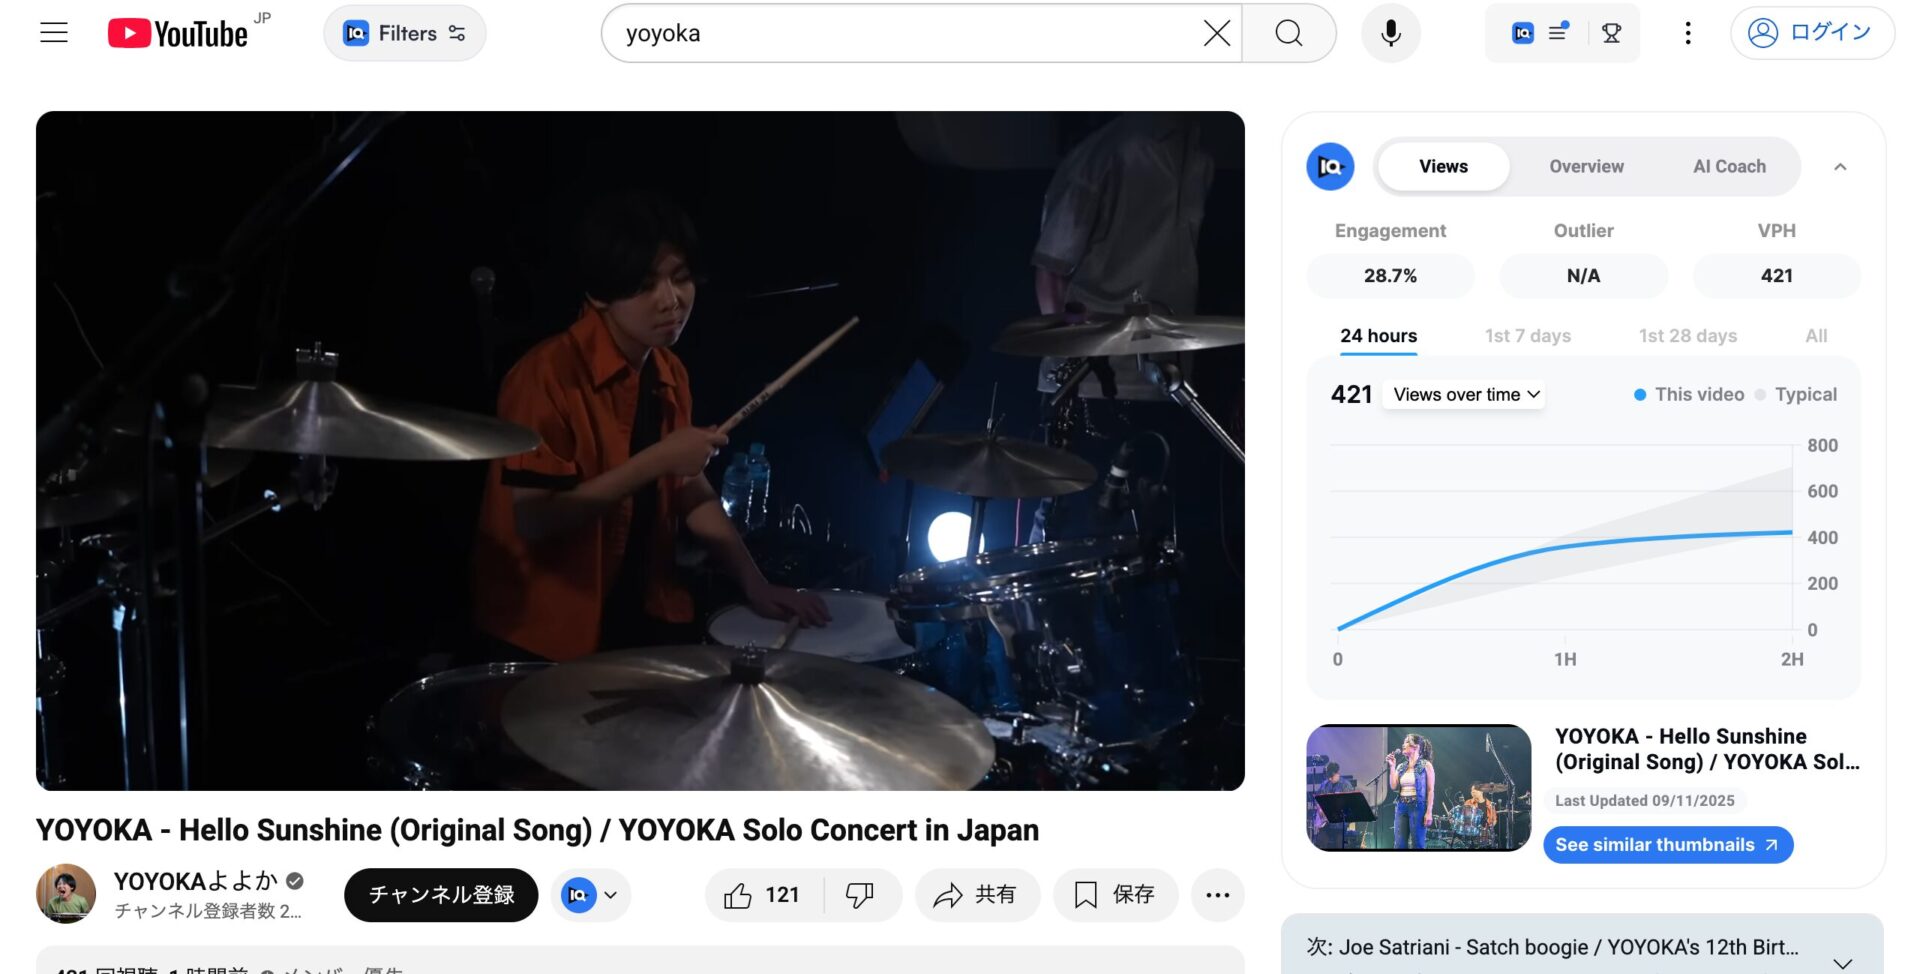The image size is (1920, 974).
Task: Click the Engagement value 28.7%
Action: click(x=1390, y=275)
